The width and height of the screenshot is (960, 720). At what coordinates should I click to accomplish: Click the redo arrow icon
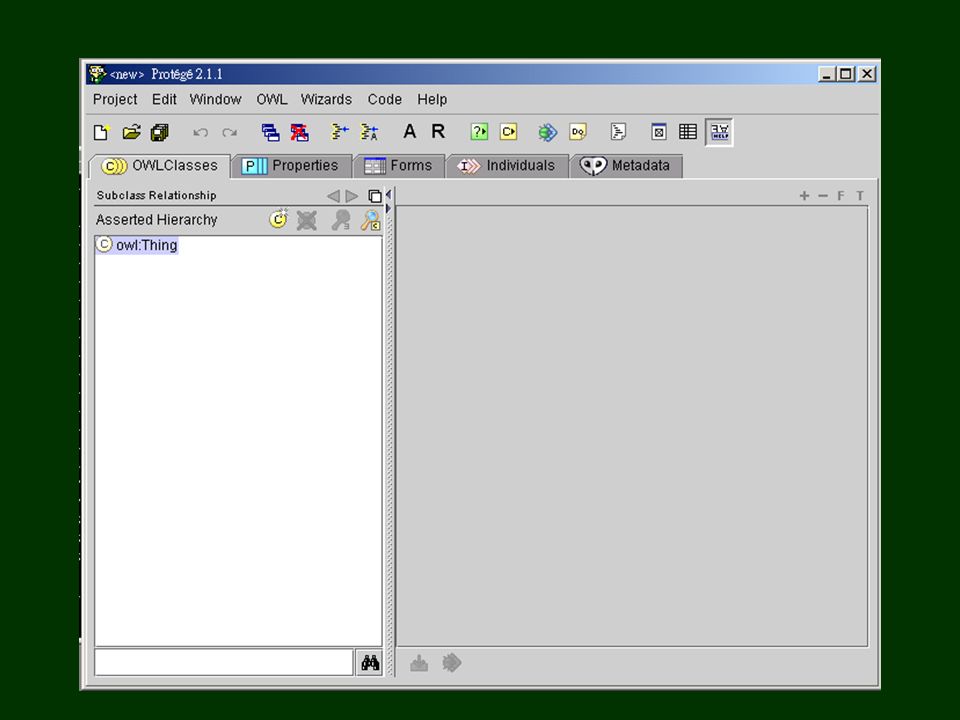click(x=230, y=132)
